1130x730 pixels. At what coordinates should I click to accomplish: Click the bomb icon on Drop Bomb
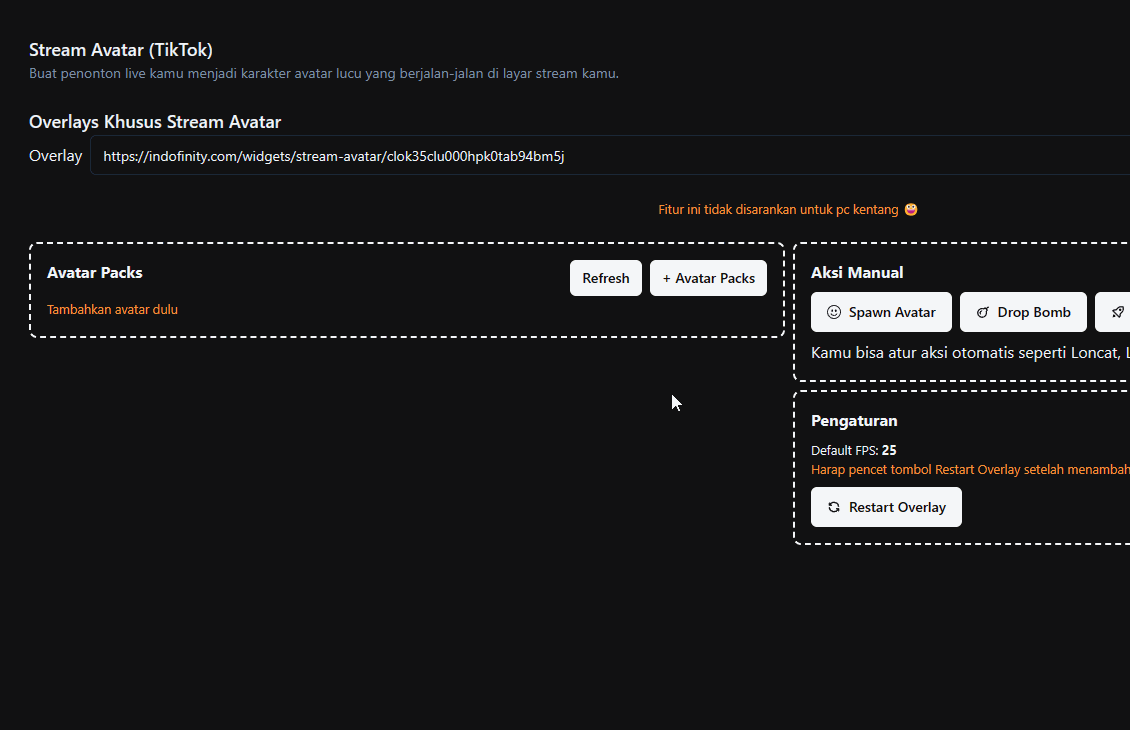[x=983, y=312]
